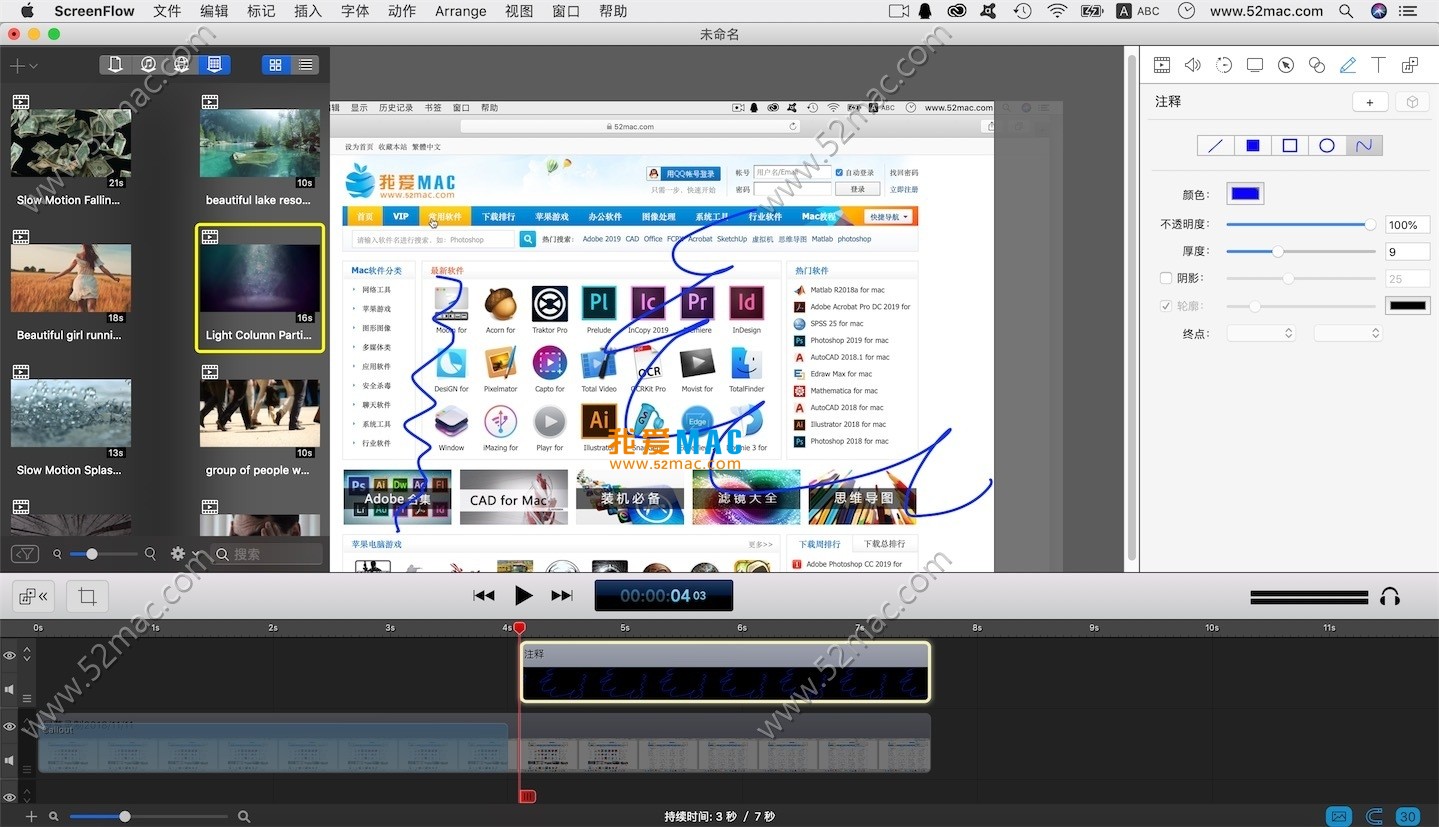This screenshot has height=827, width=1439.
Task: Open the second 终点 endpoint dropdown
Action: [1348, 333]
